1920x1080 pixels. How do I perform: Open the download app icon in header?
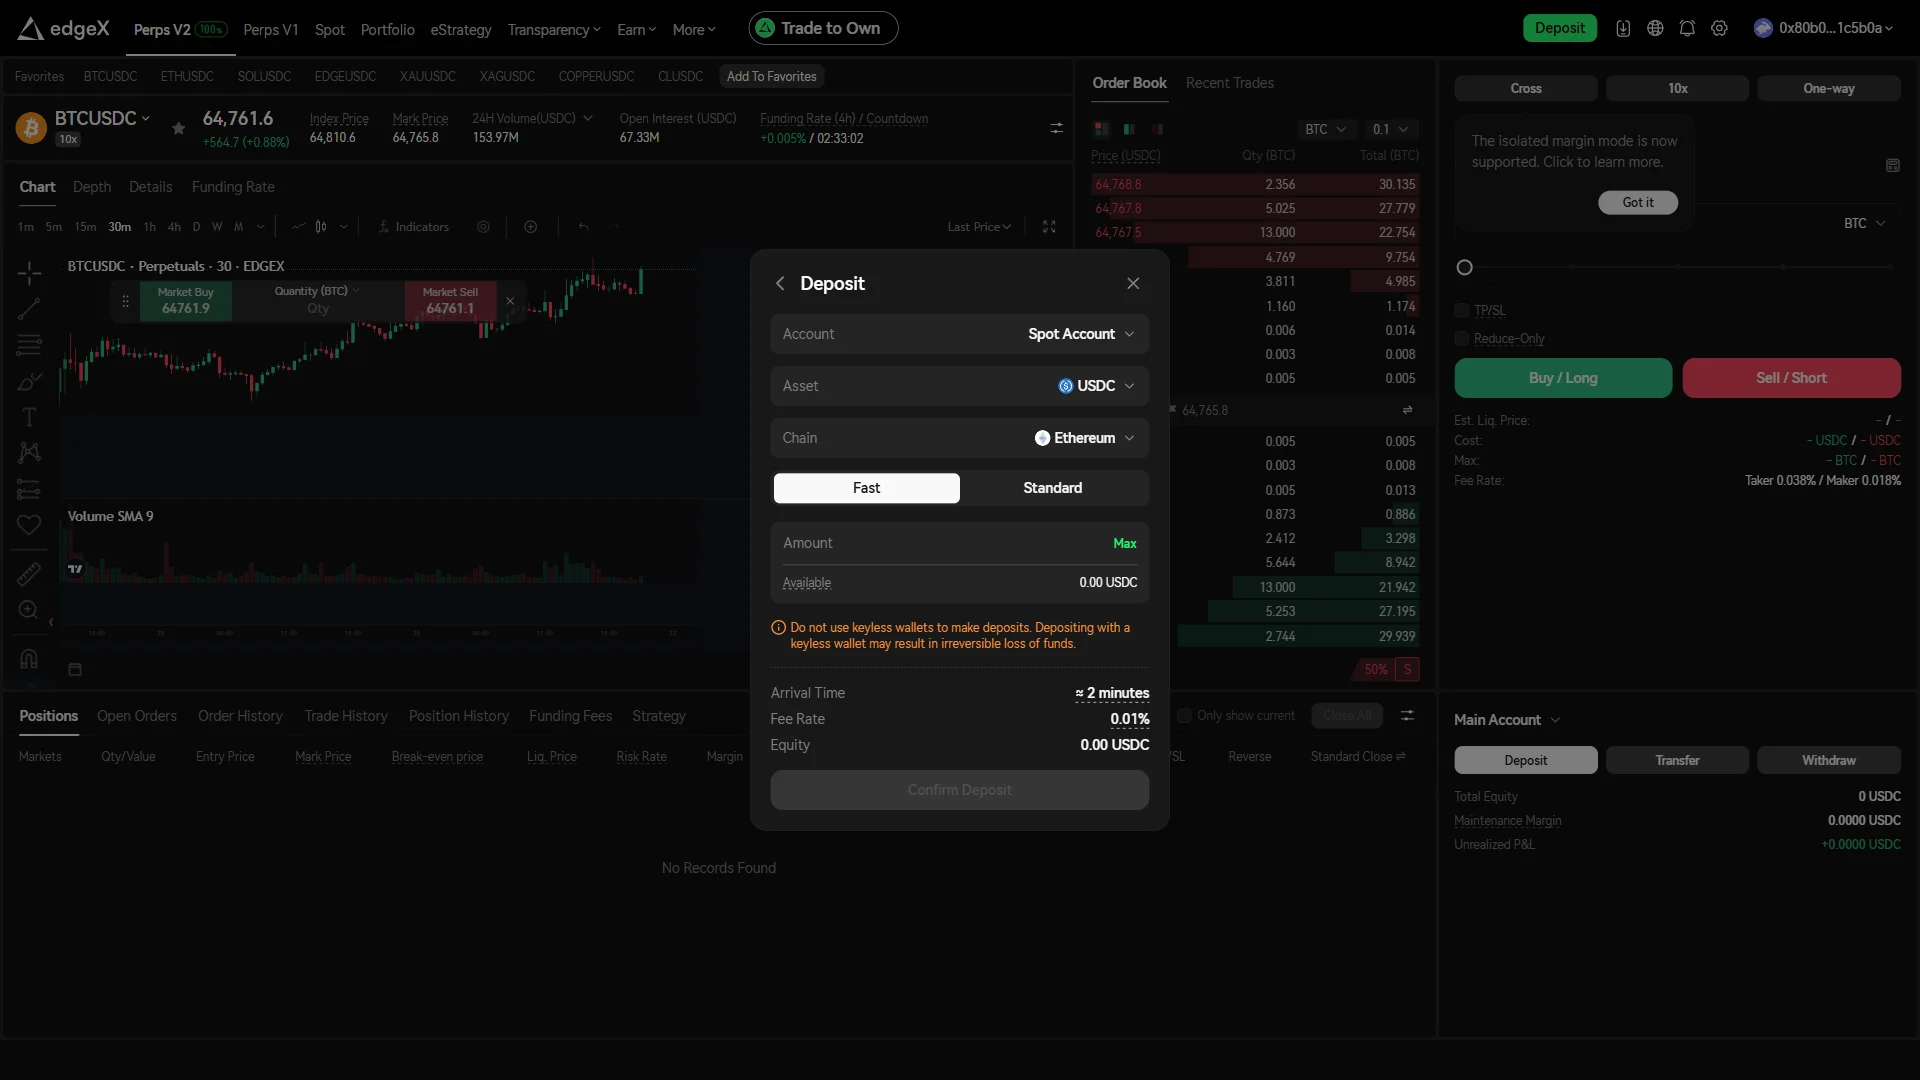[x=1623, y=28]
